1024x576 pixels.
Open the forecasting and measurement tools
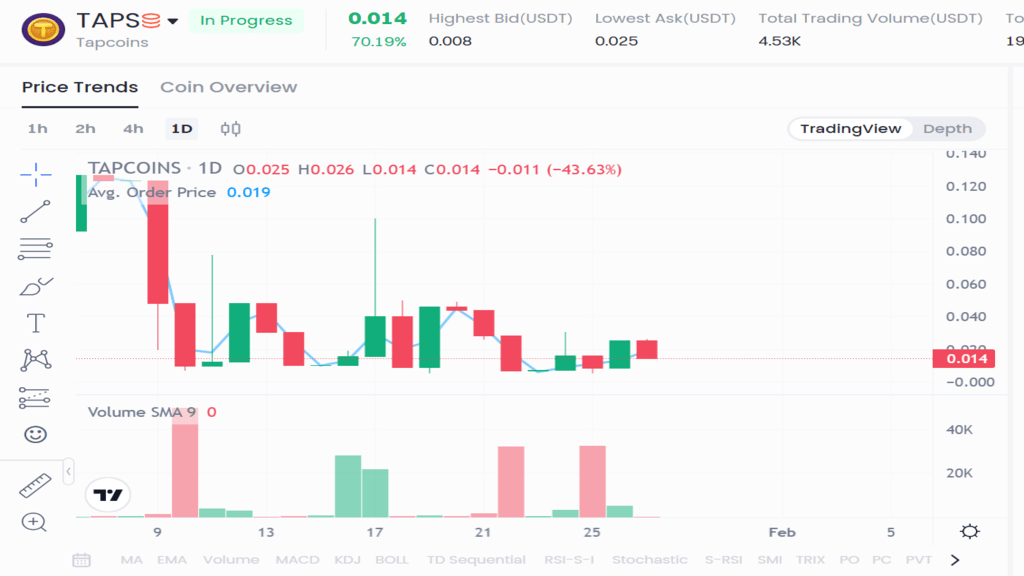(35, 397)
